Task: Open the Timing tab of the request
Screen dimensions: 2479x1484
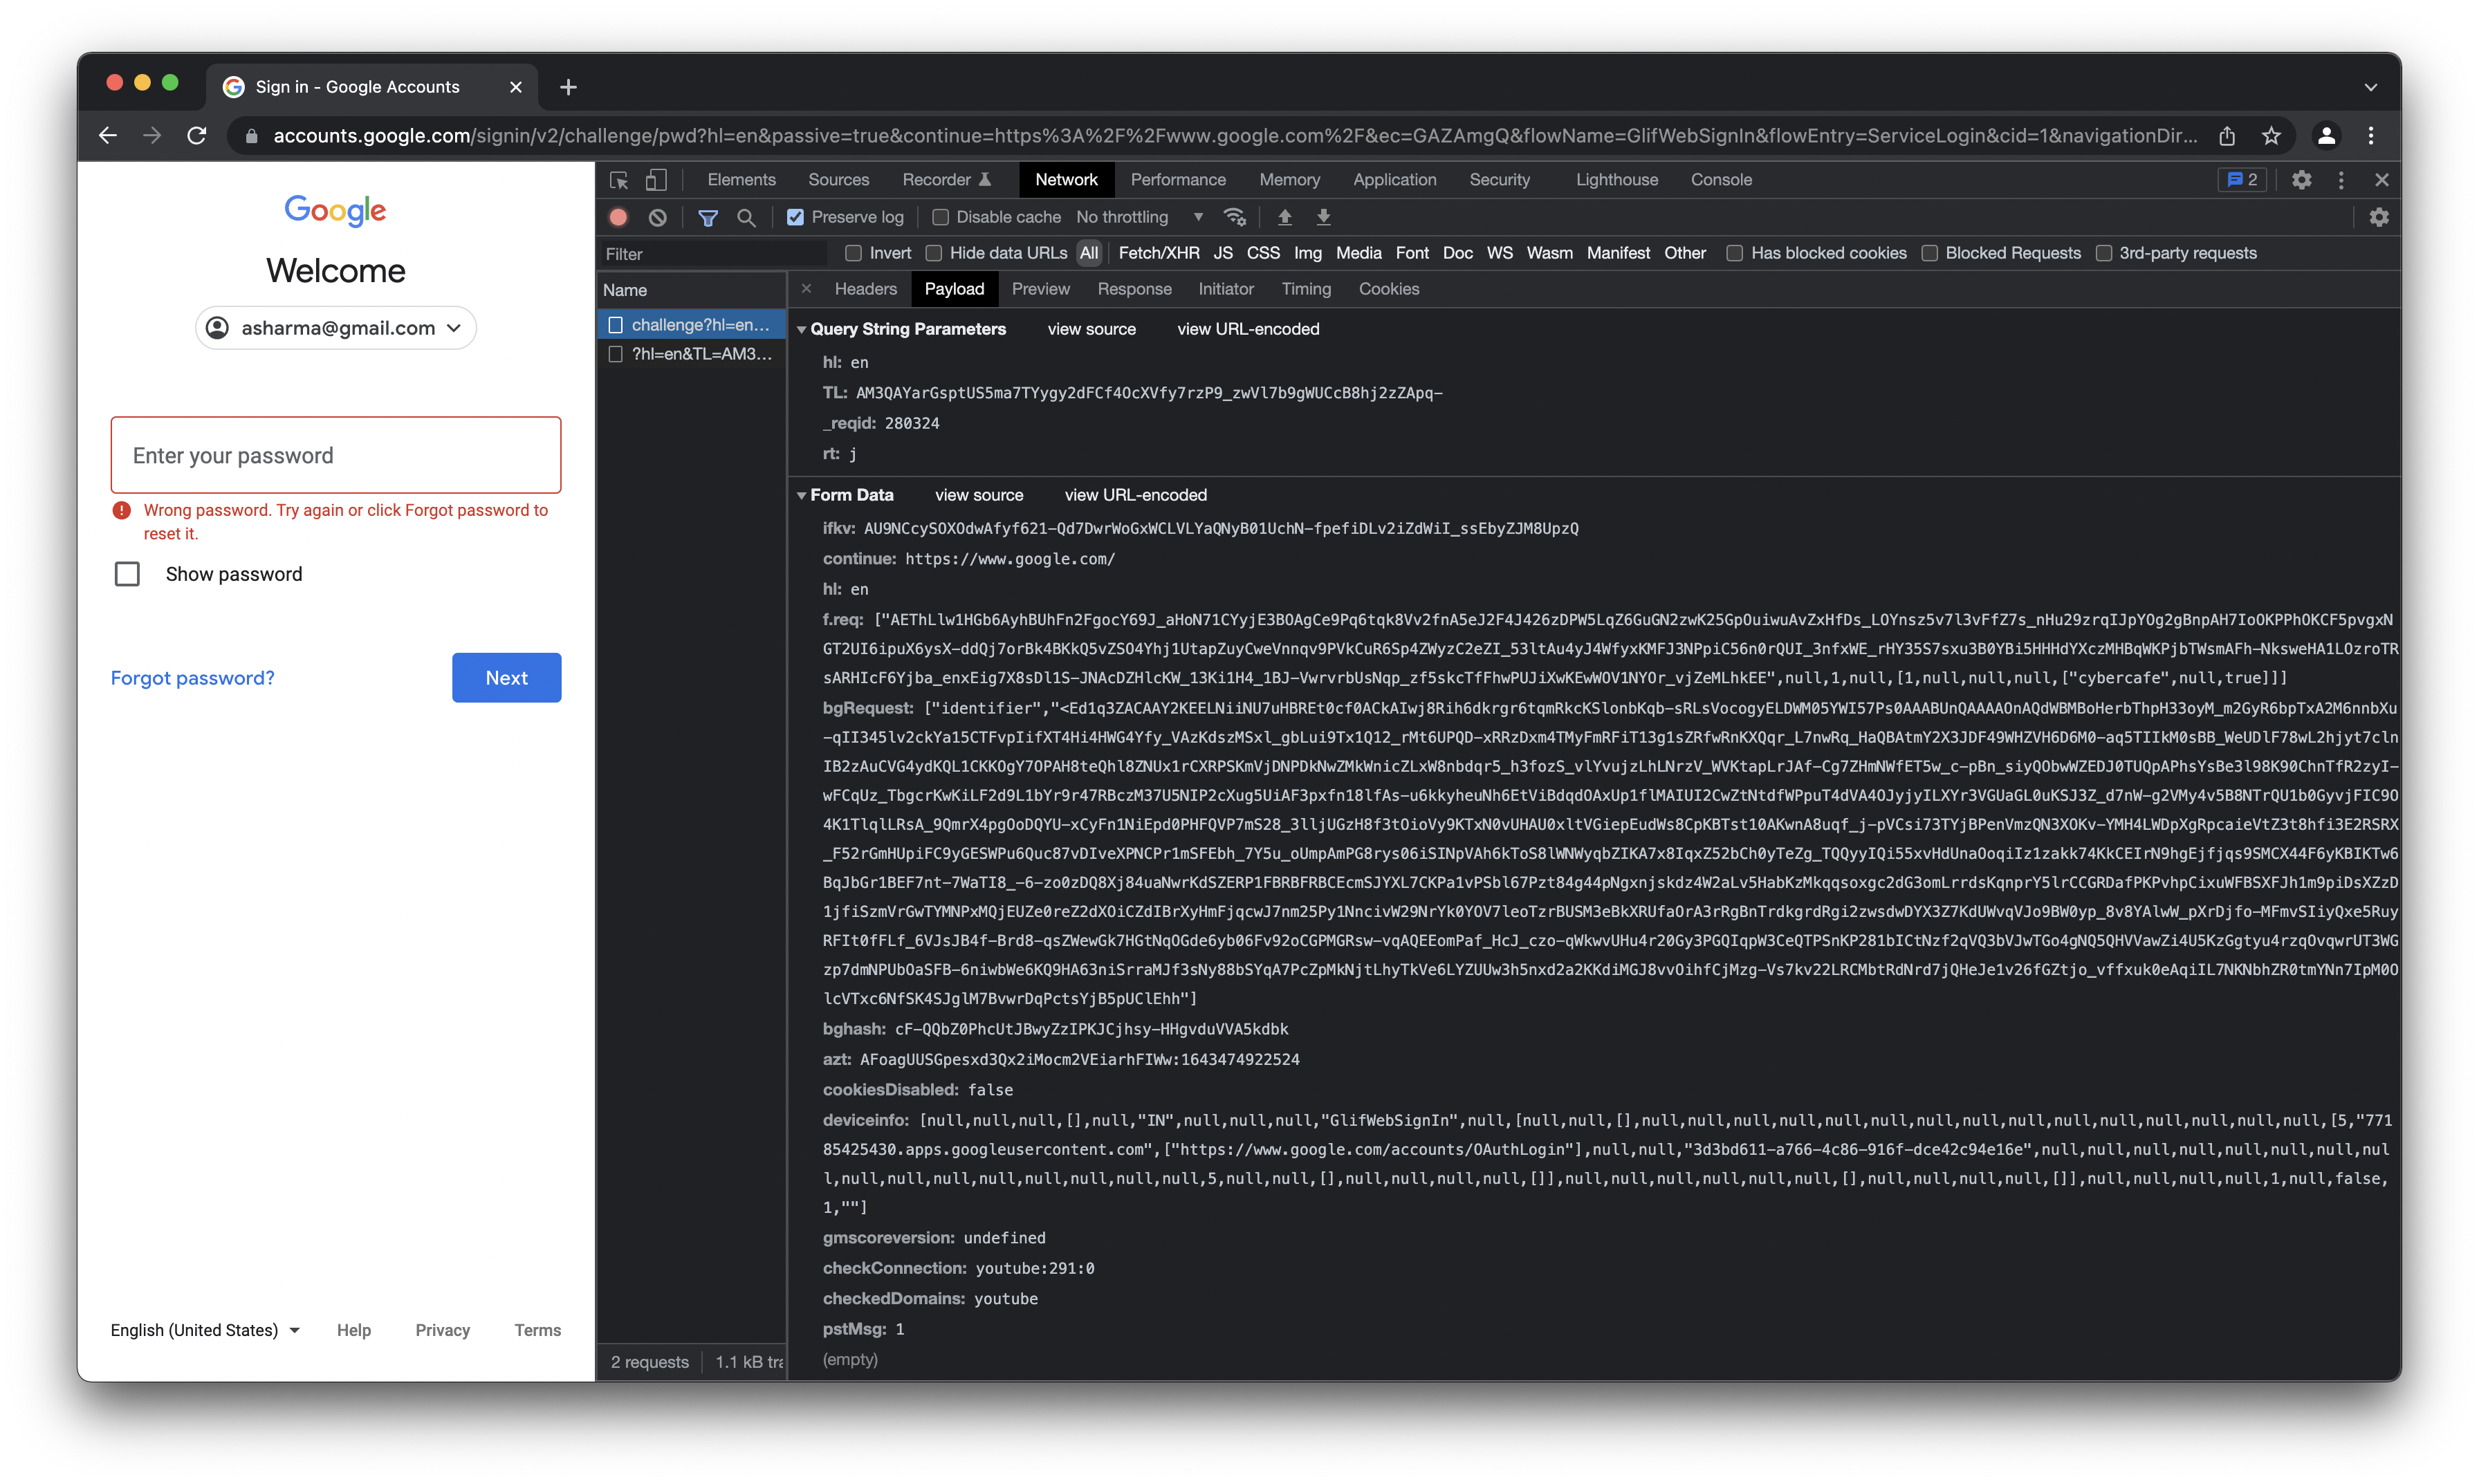Action: coord(1306,289)
